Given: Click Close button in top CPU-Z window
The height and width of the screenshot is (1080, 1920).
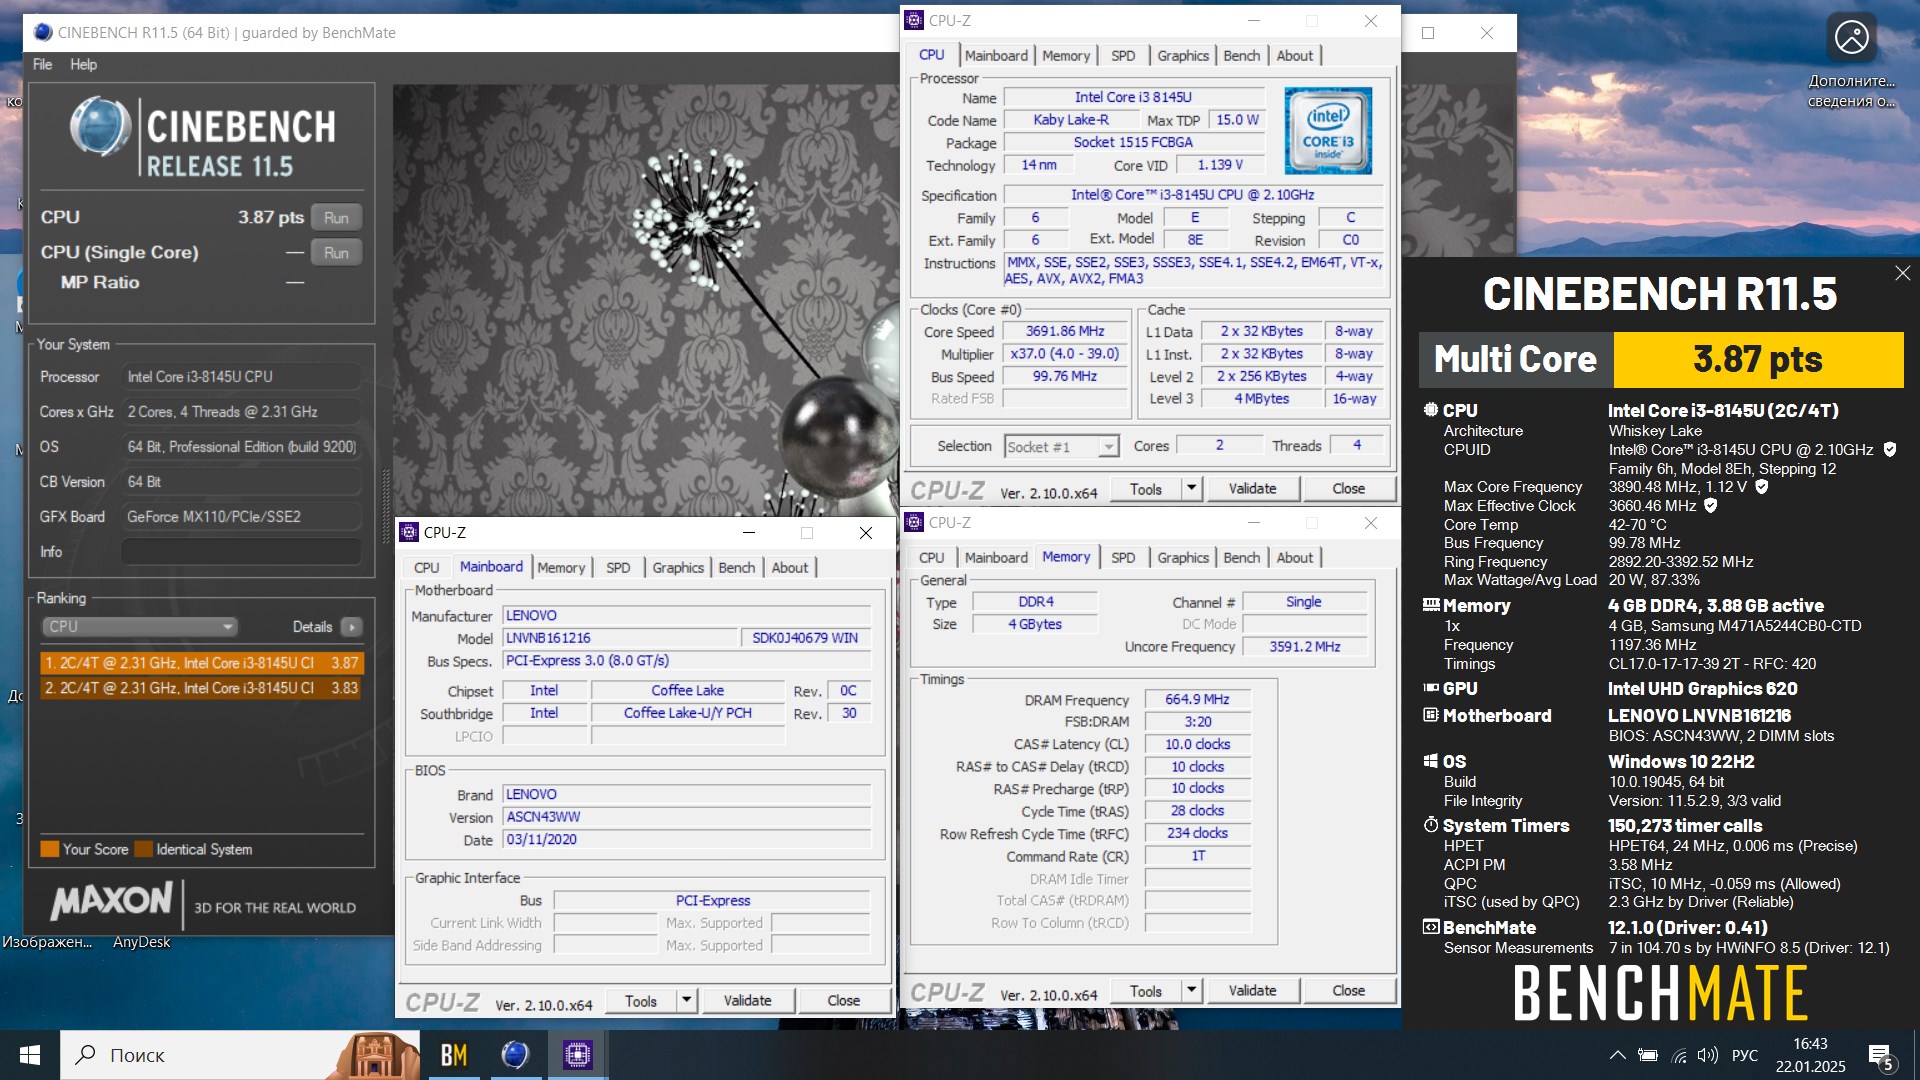Looking at the screenshot, I should pyautogui.click(x=1348, y=489).
